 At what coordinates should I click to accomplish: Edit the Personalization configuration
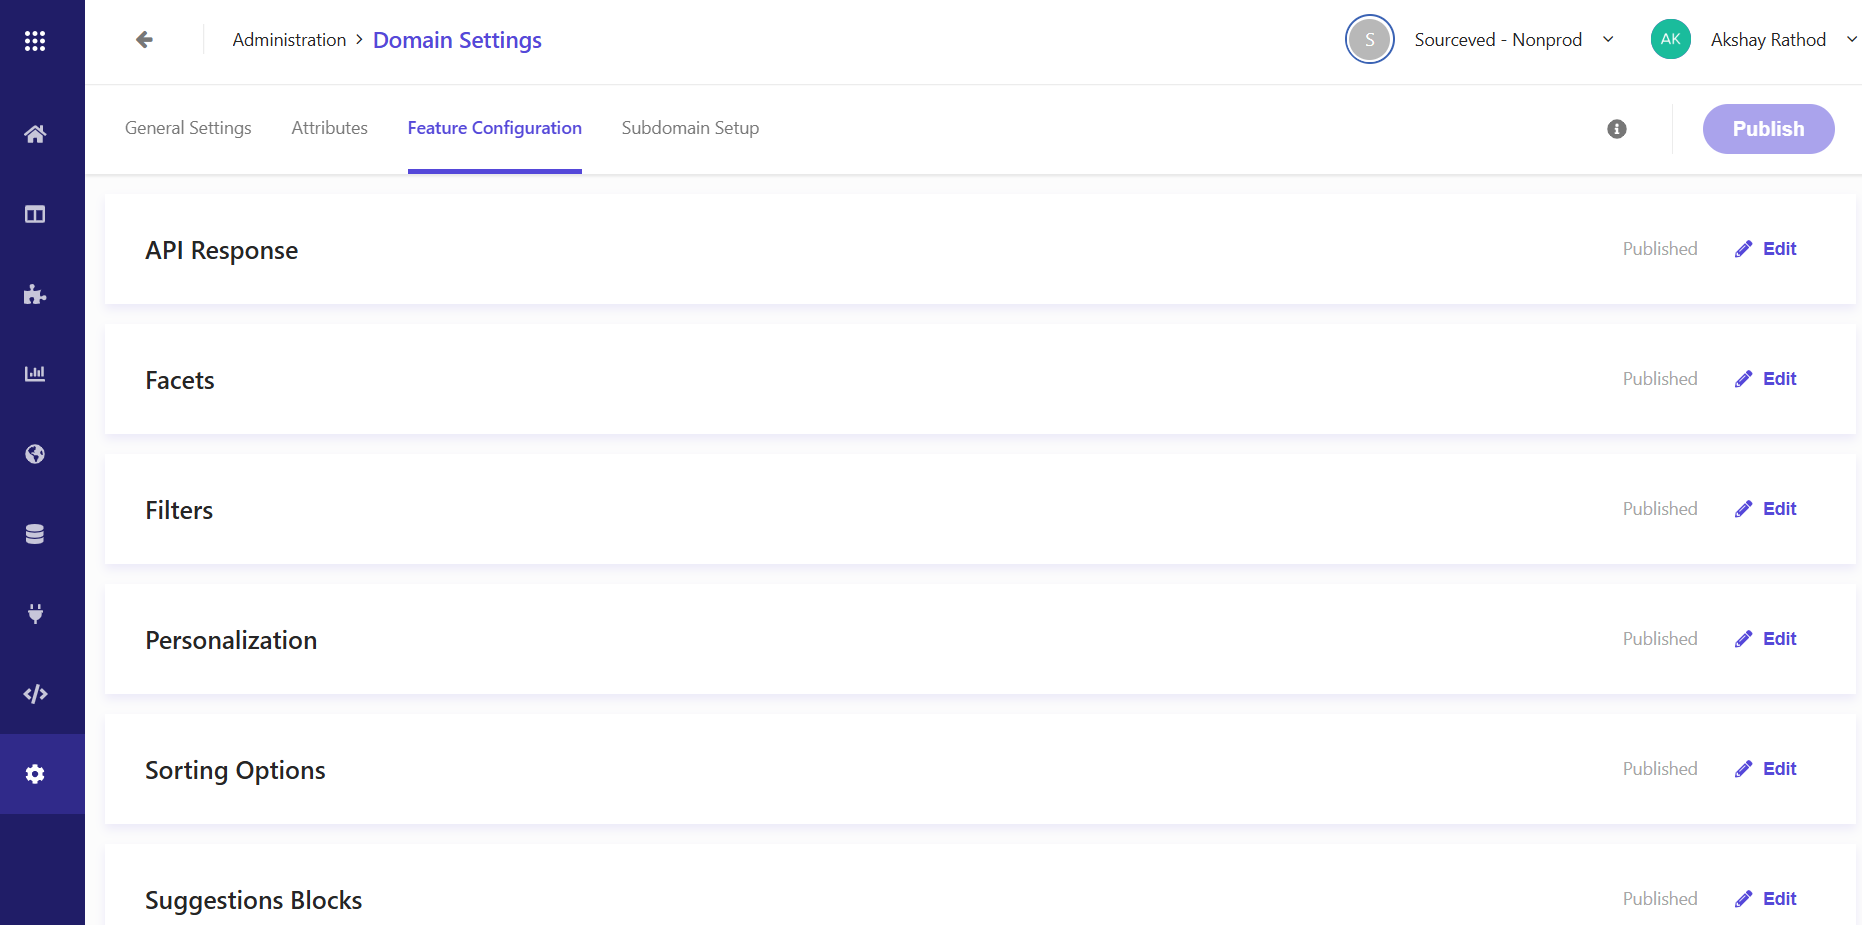pyautogui.click(x=1766, y=639)
